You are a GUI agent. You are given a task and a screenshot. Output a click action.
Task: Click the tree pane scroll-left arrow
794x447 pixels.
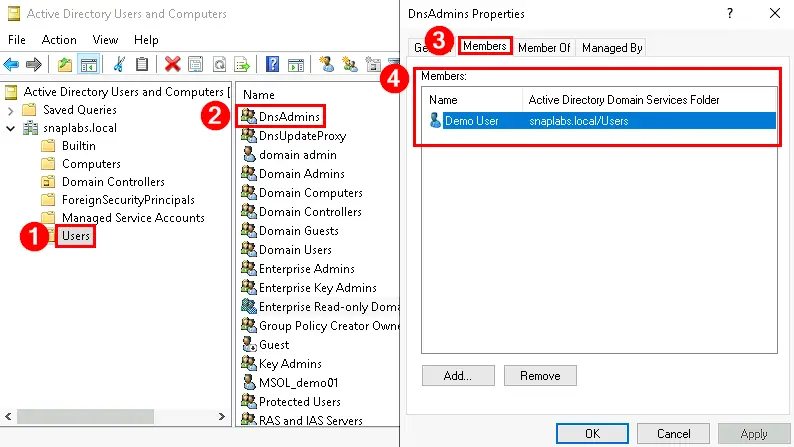8,416
